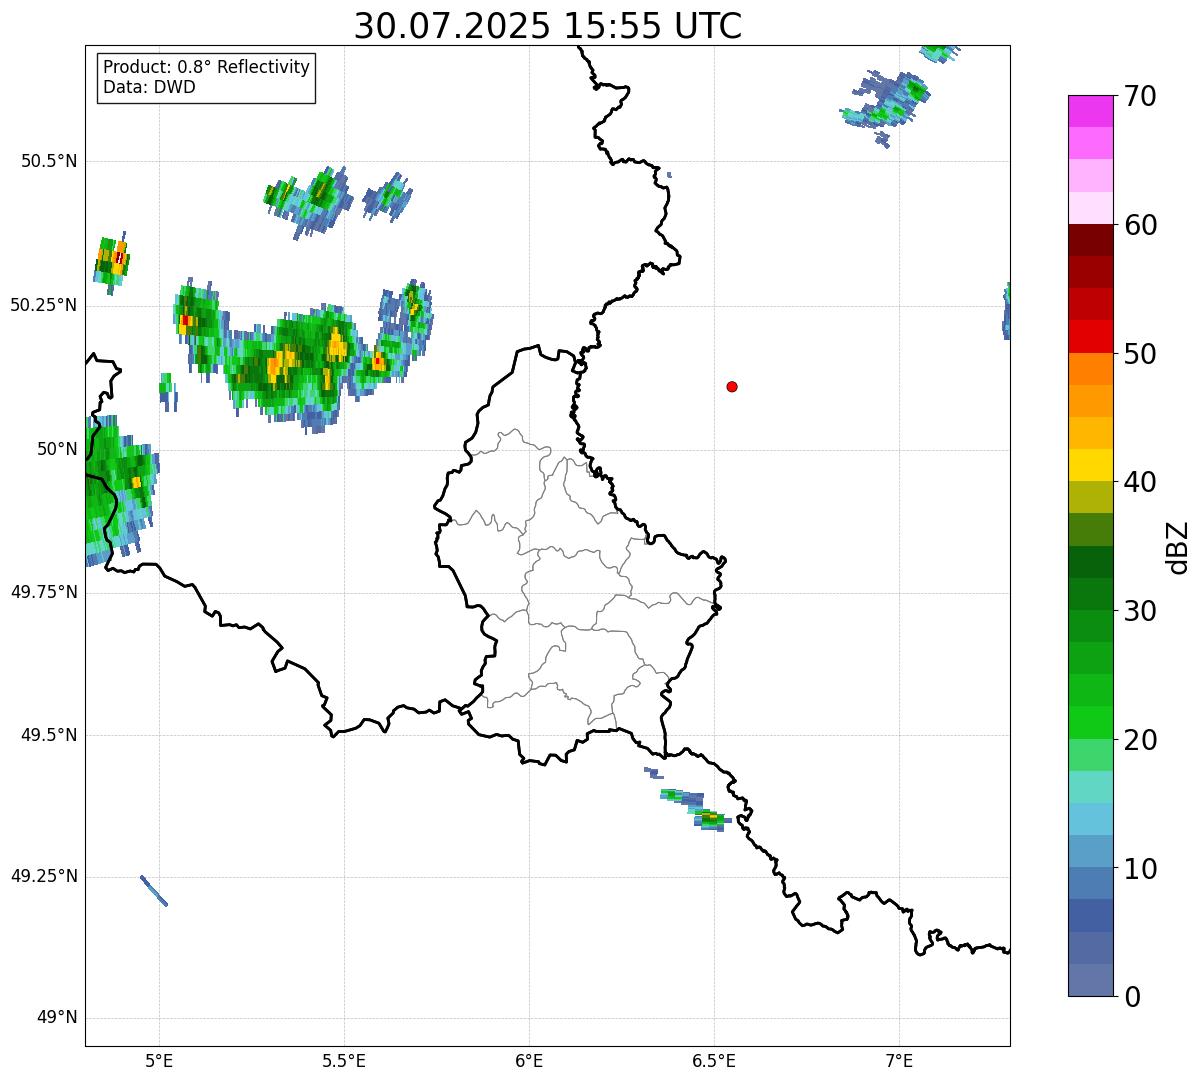Viewport: 1202px width, 1081px height.
Task: Click the 'dBZ' colorbar label
Action: pos(1178,547)
